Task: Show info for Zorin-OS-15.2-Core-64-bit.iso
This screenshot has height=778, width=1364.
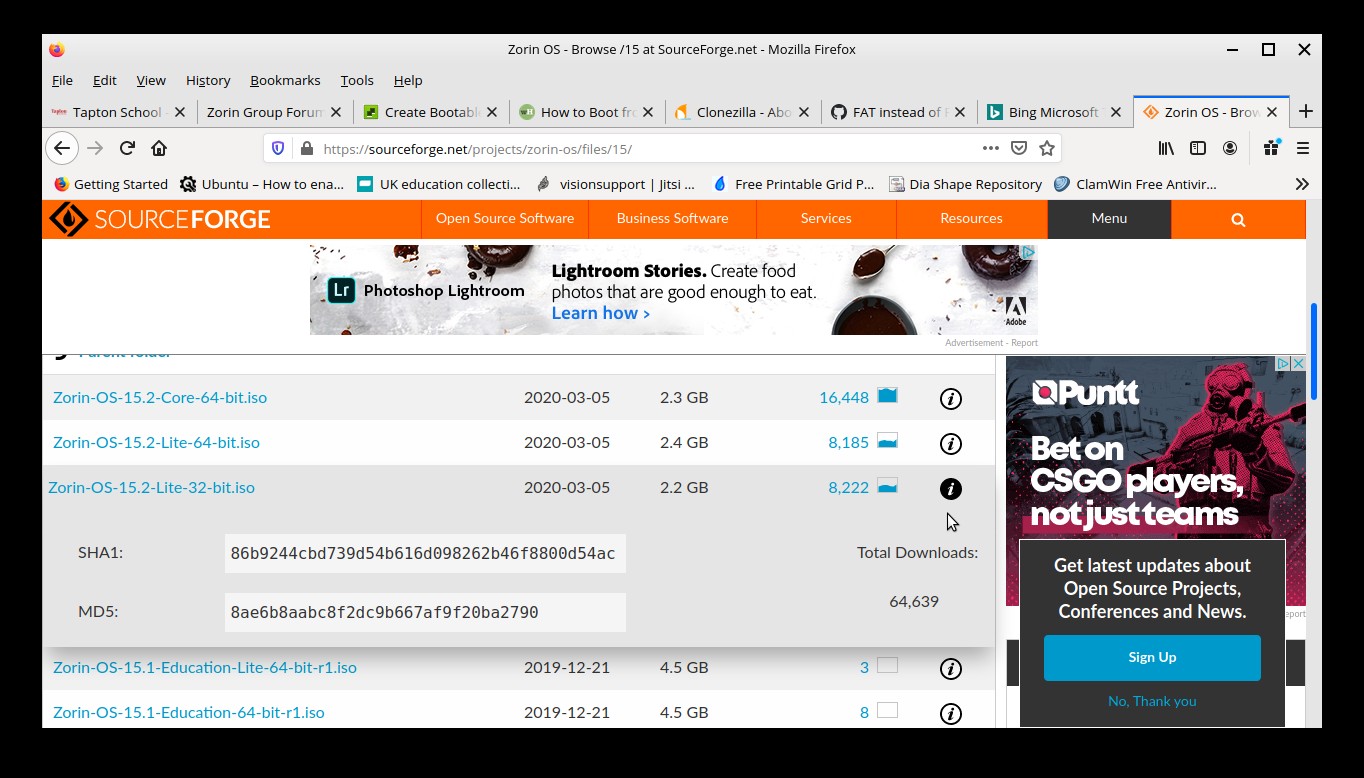Action: (x=950, y=399)
